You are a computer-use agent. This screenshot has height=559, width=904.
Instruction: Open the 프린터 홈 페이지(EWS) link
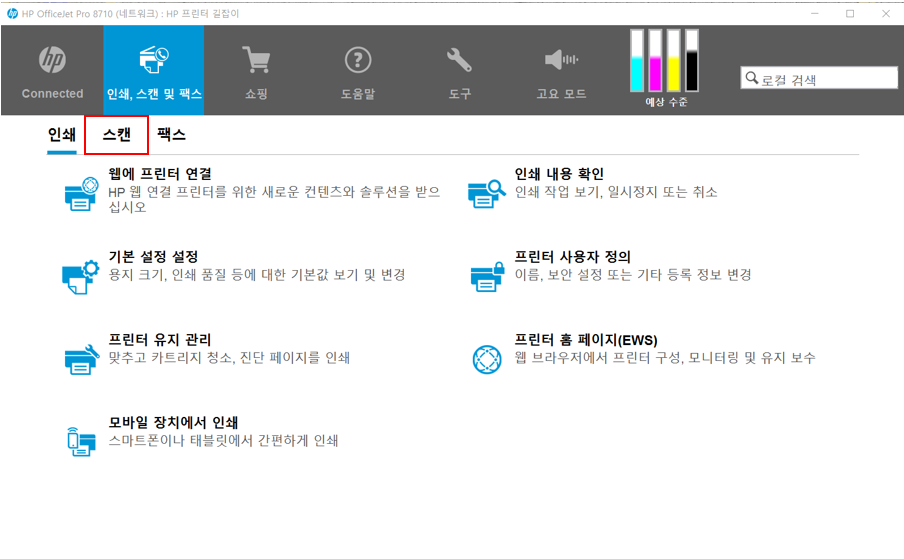click(586, 339)
